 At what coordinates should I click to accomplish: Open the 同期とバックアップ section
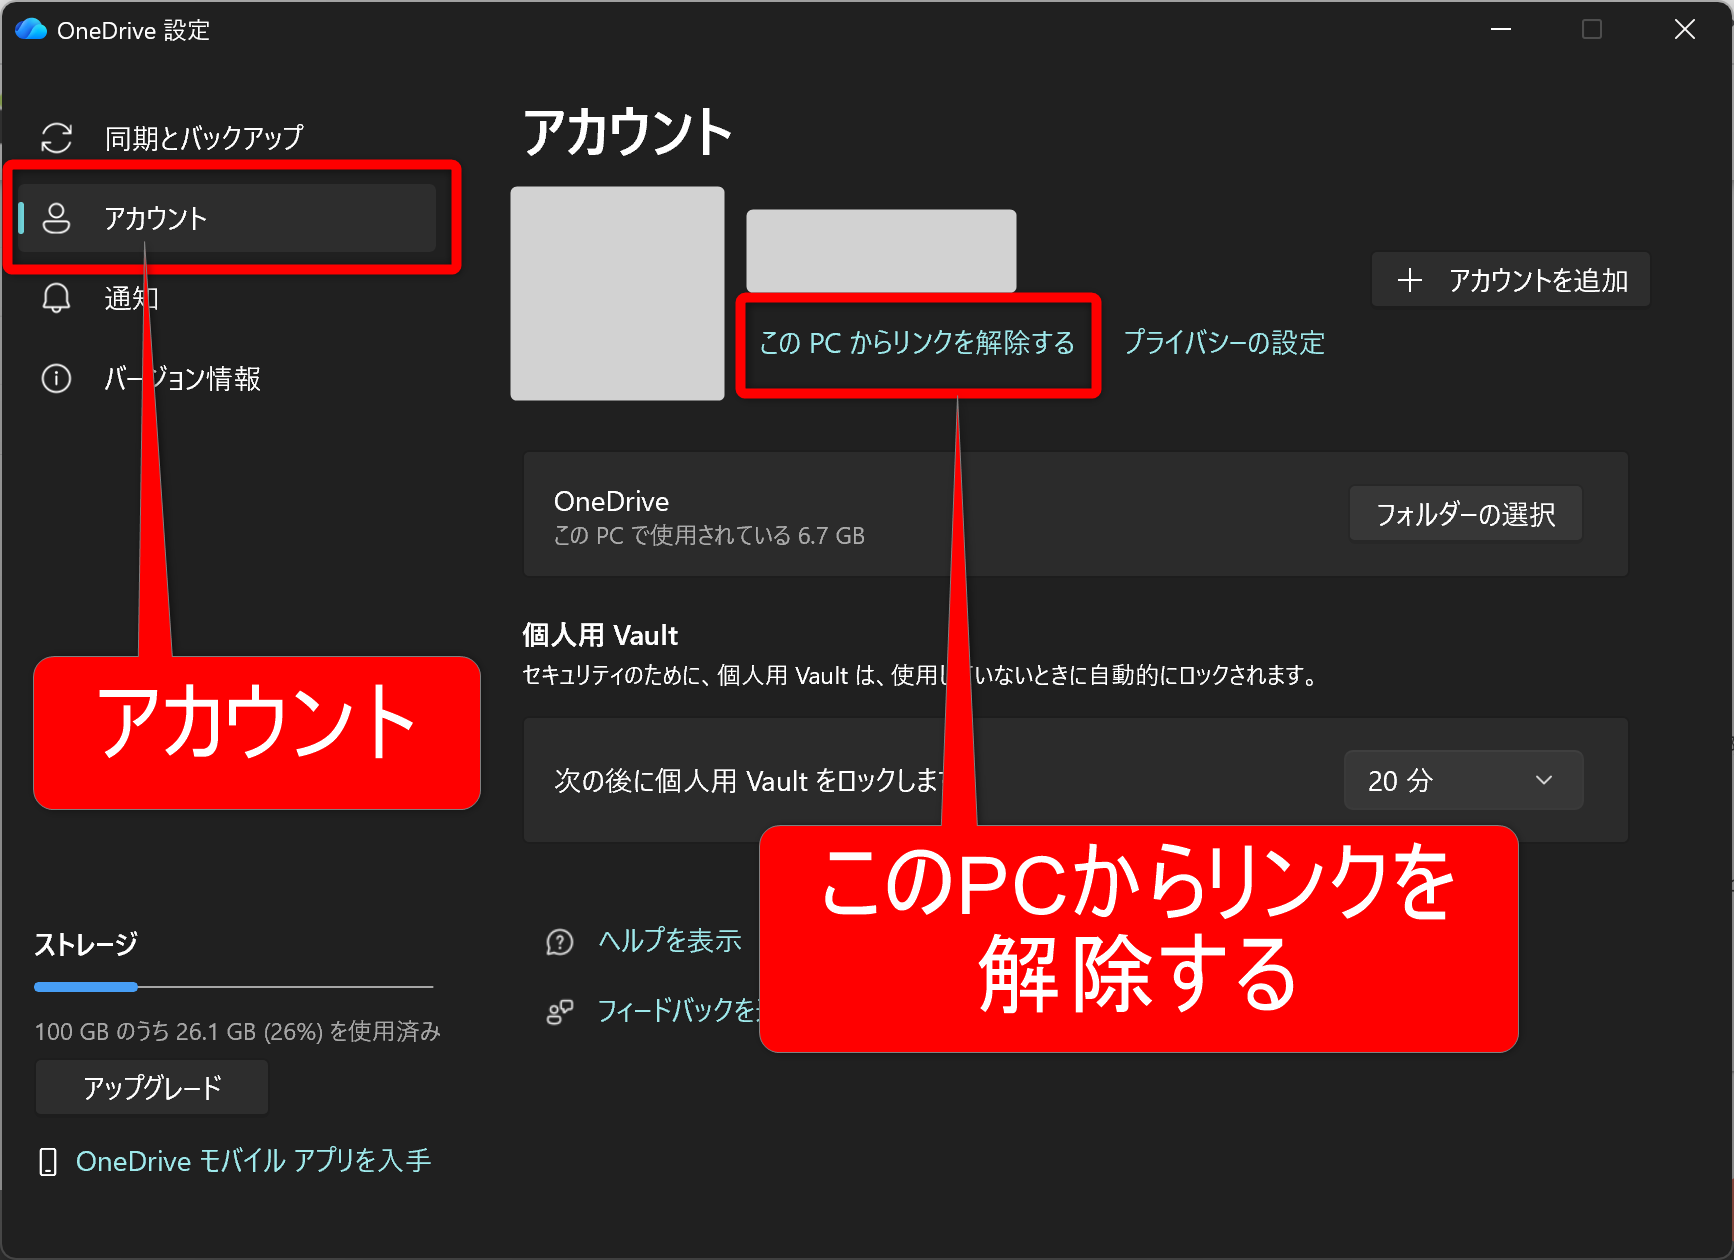pos(204,138)
